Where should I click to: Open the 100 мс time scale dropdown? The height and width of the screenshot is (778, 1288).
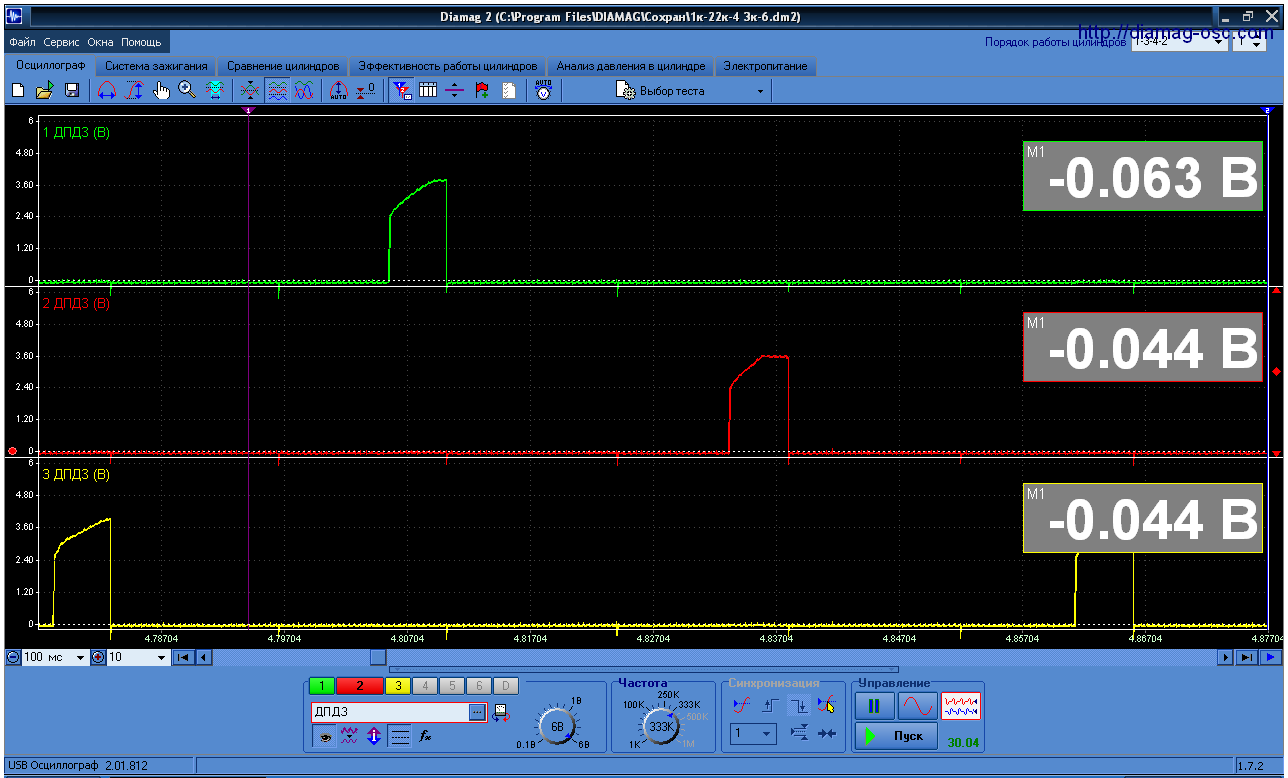tap(55, 657)
